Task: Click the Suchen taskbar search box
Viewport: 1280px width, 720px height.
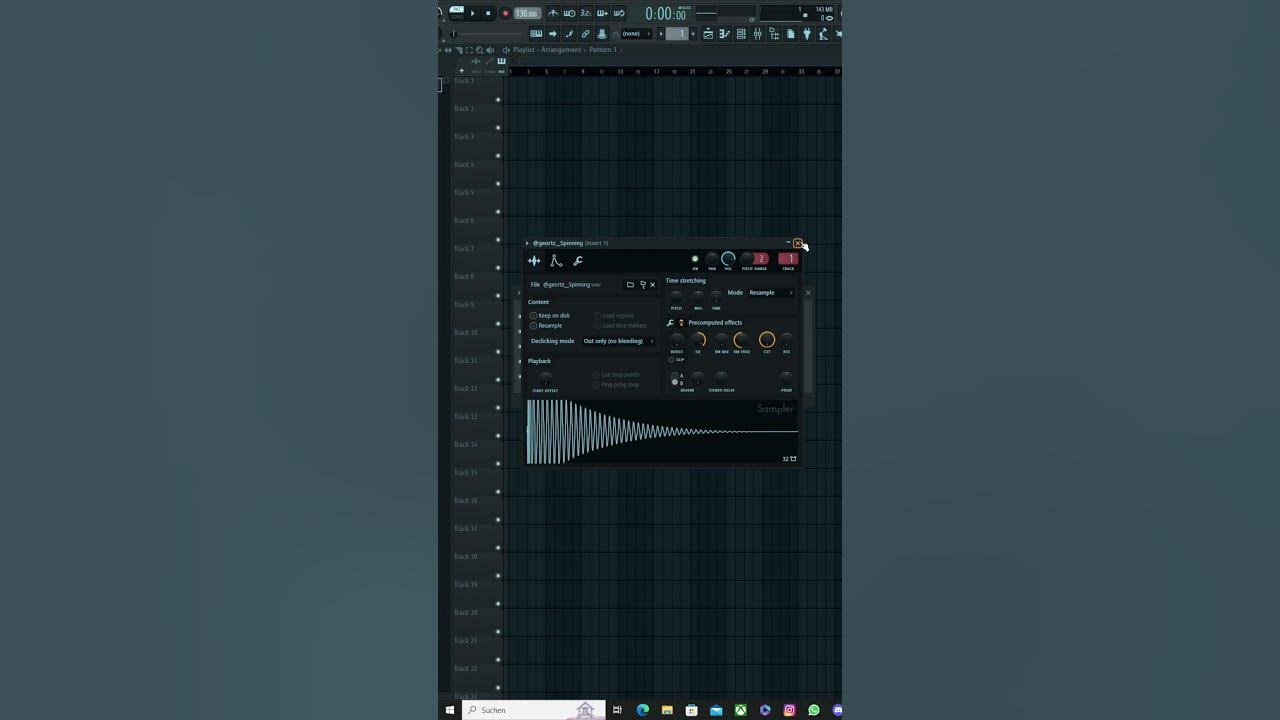Action: coord(534,710)
